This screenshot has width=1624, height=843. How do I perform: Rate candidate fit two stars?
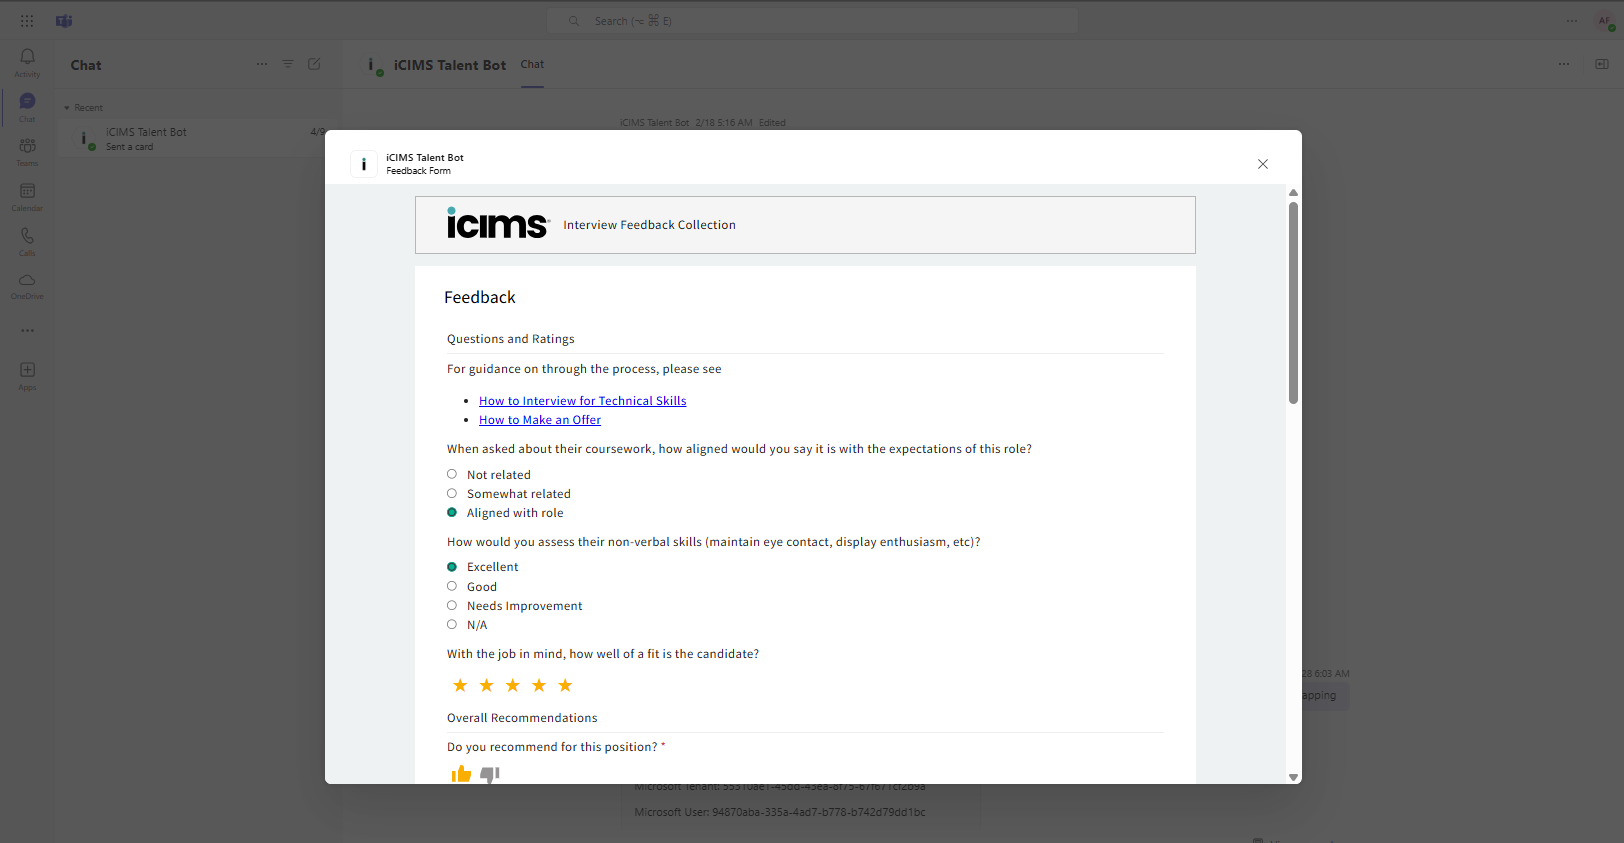pos(487,685)
